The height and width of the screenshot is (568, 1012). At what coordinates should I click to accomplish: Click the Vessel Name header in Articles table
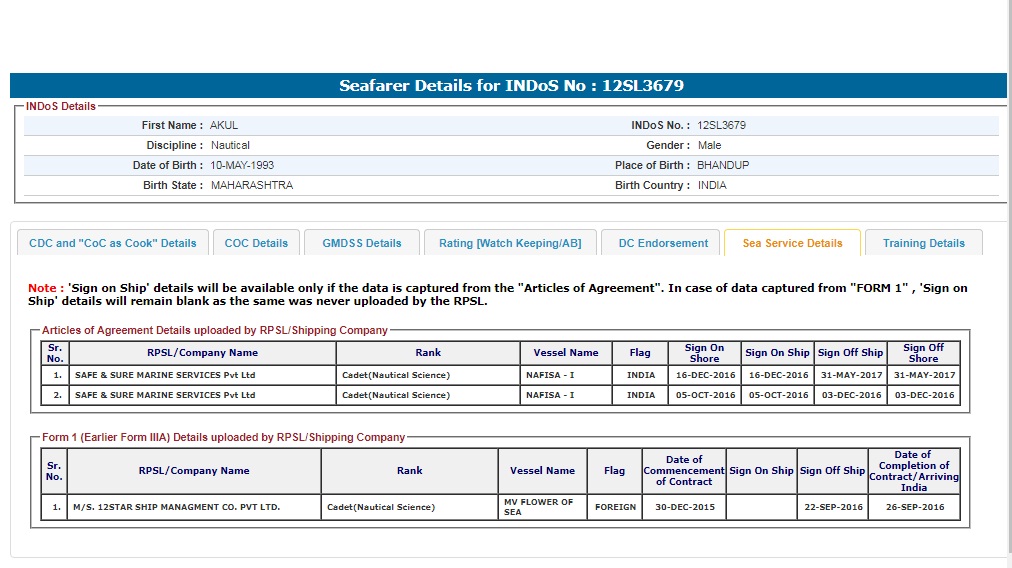(x=566, y=353)
